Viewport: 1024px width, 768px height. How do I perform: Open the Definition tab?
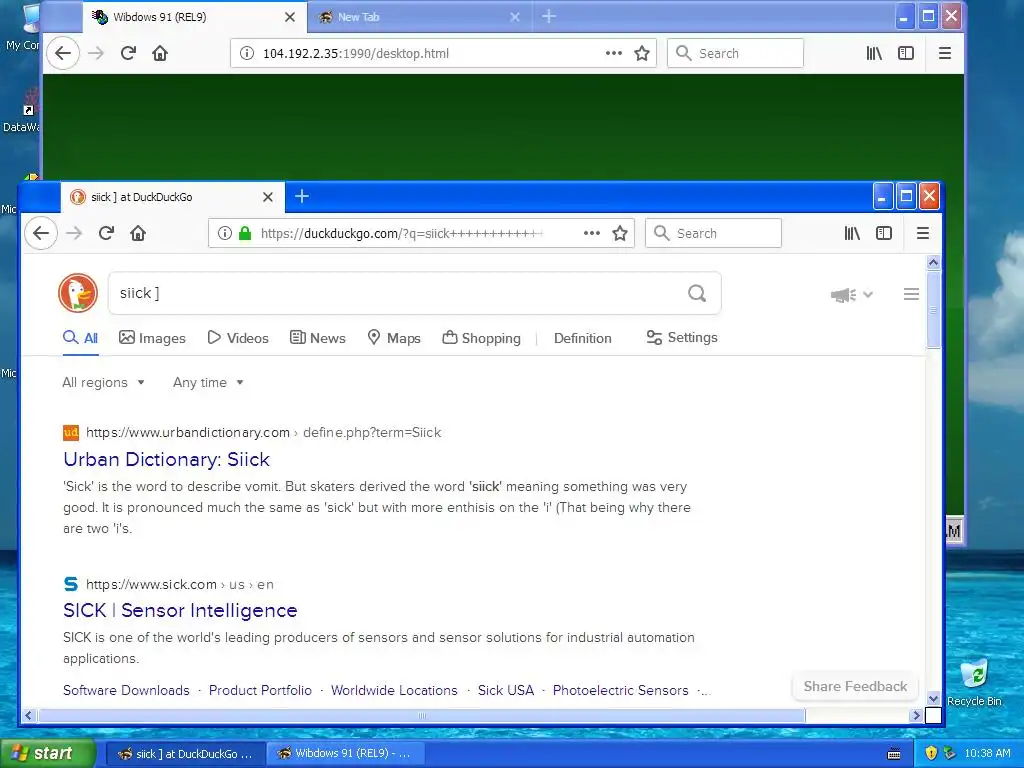[583, 338]
